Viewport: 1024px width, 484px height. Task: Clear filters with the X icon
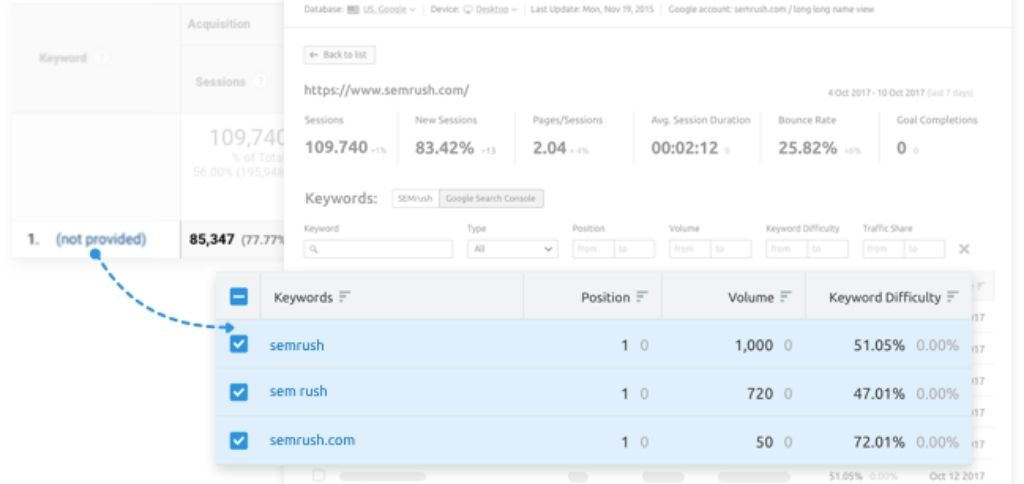(x=964, y=249)
